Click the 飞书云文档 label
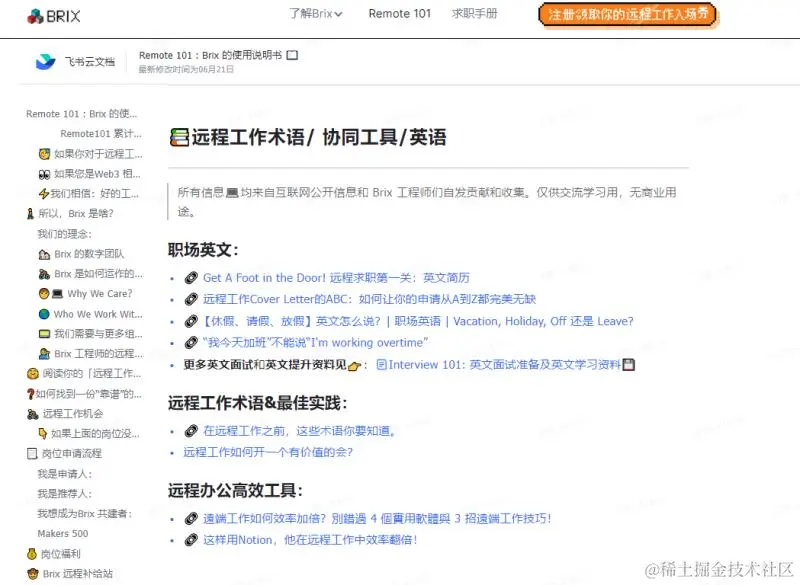This screenshot has width=800, height=585. 90,62
